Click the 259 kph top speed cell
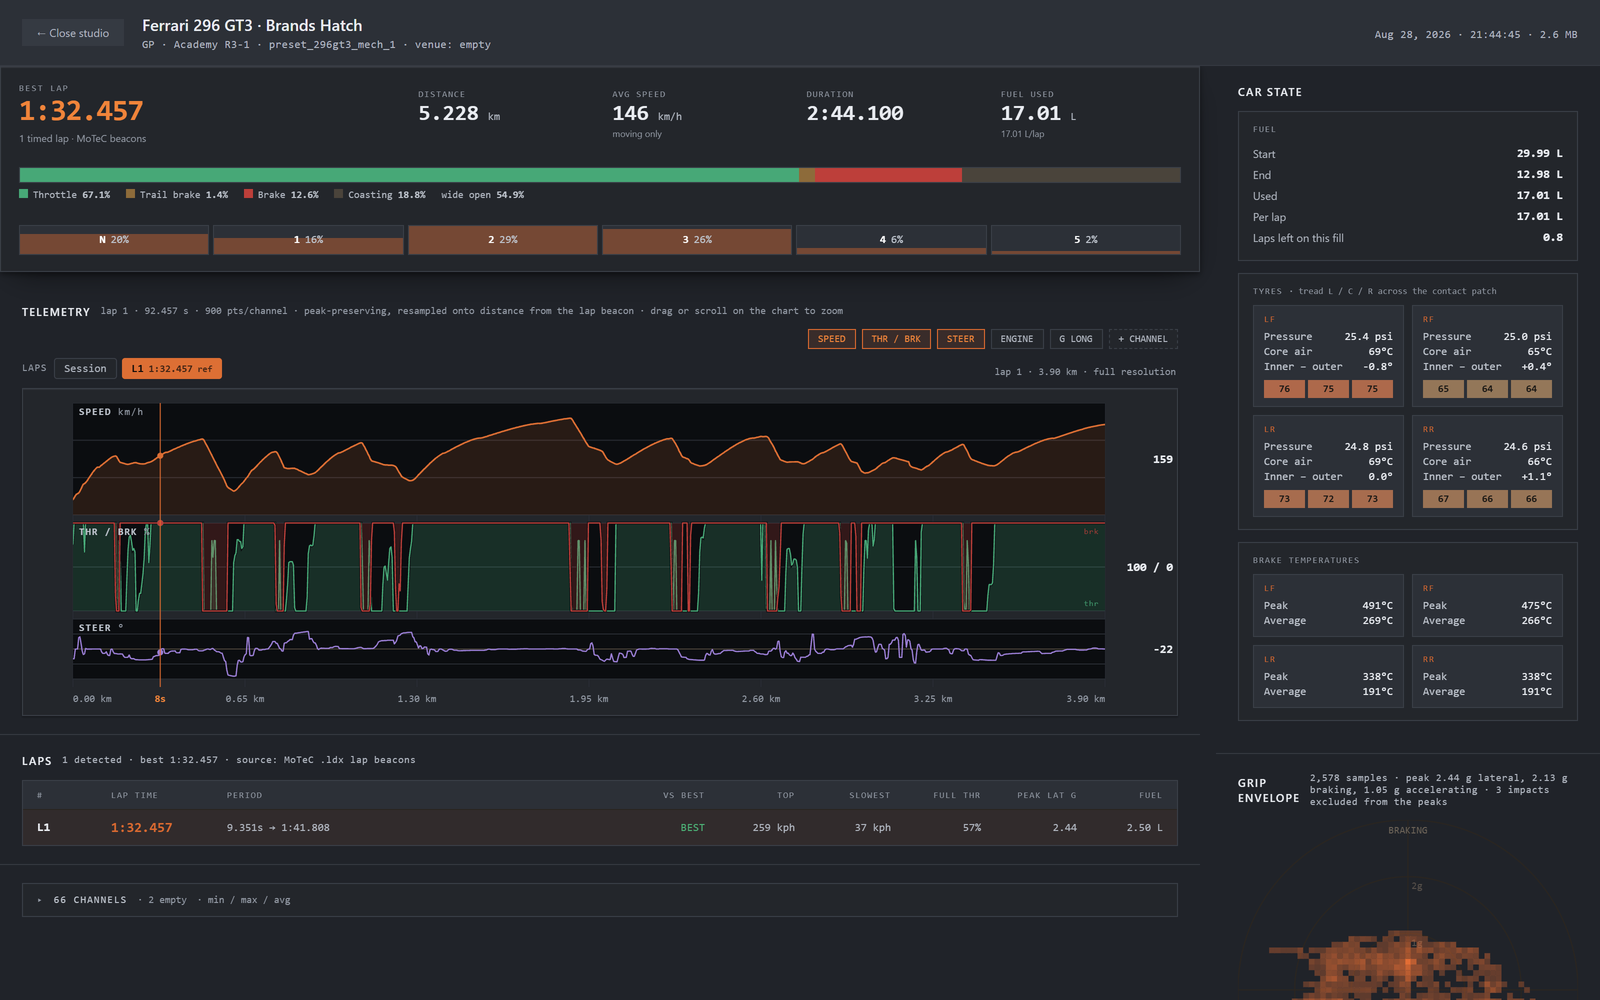The width and height of the screenshot is (1600, 1000). click(773, 828)
